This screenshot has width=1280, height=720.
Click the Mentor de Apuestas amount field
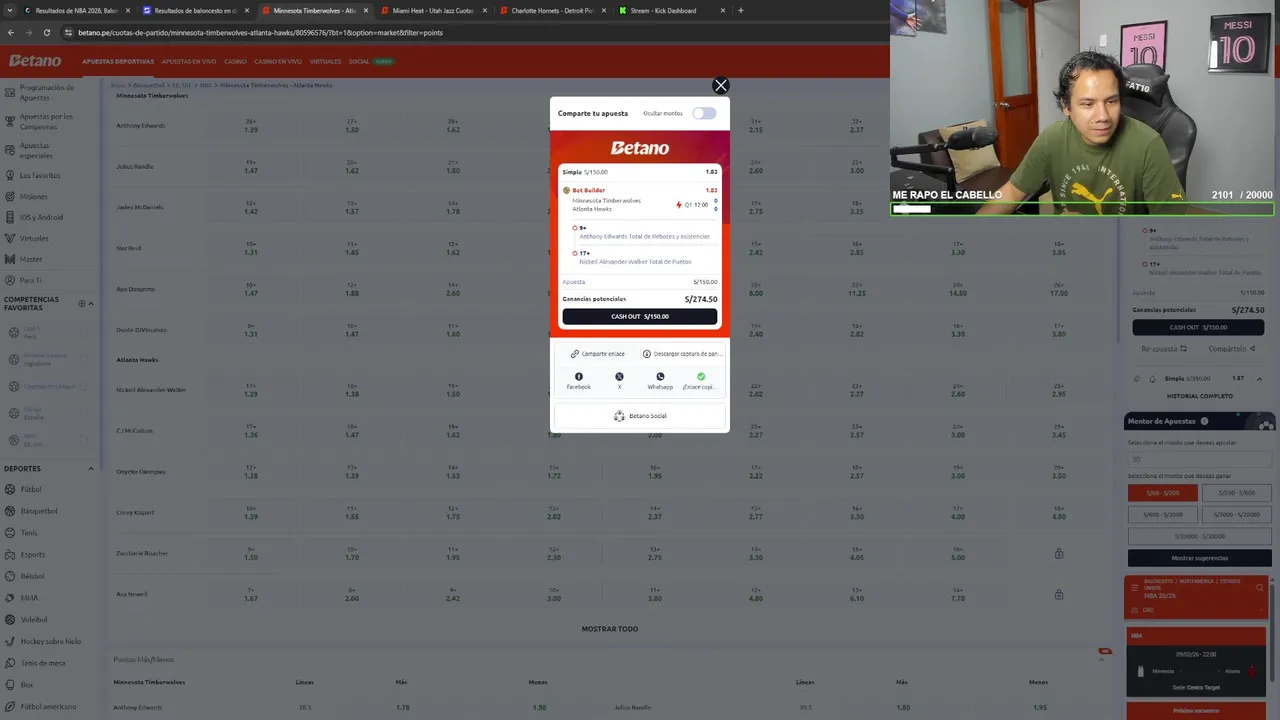click(1199, 459)
